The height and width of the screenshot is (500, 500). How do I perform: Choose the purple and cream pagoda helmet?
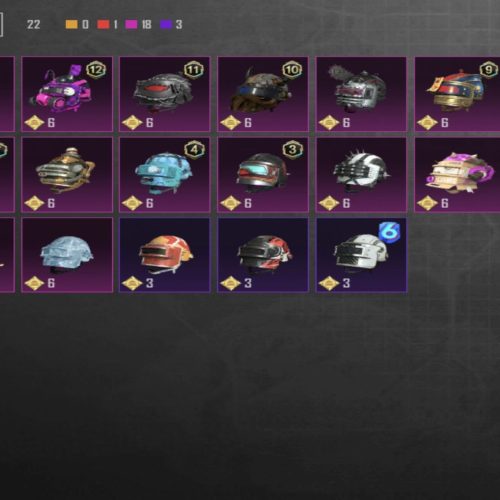pos(457,175)
